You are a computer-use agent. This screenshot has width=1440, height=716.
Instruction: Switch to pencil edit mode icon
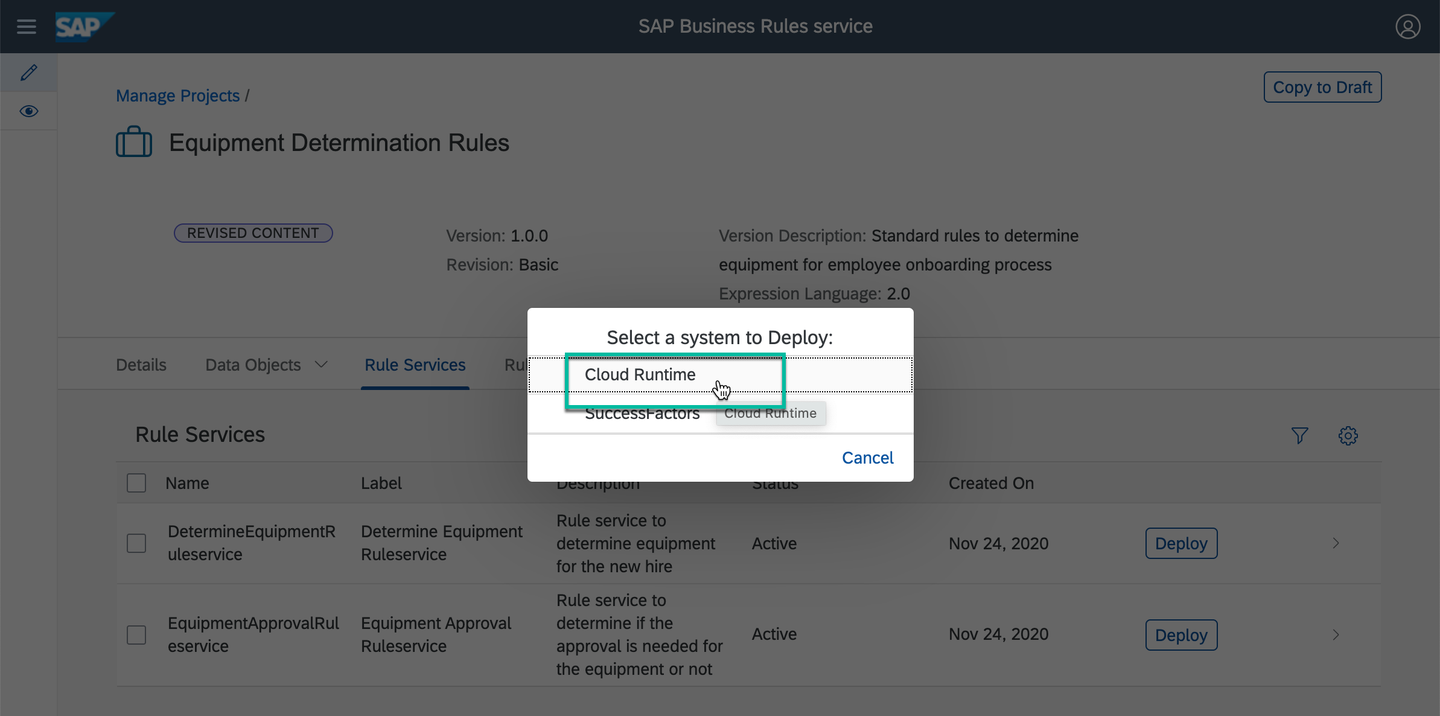[x=29, y=72]
